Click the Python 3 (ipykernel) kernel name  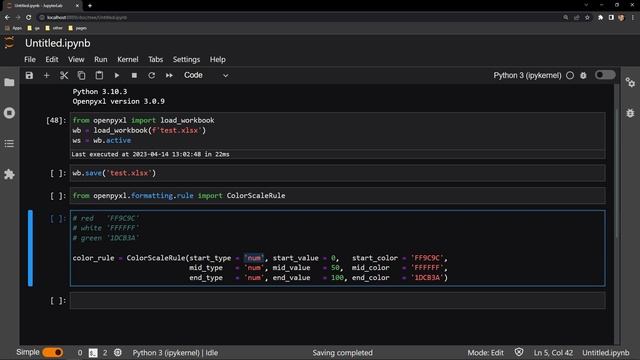pos(527,76)
